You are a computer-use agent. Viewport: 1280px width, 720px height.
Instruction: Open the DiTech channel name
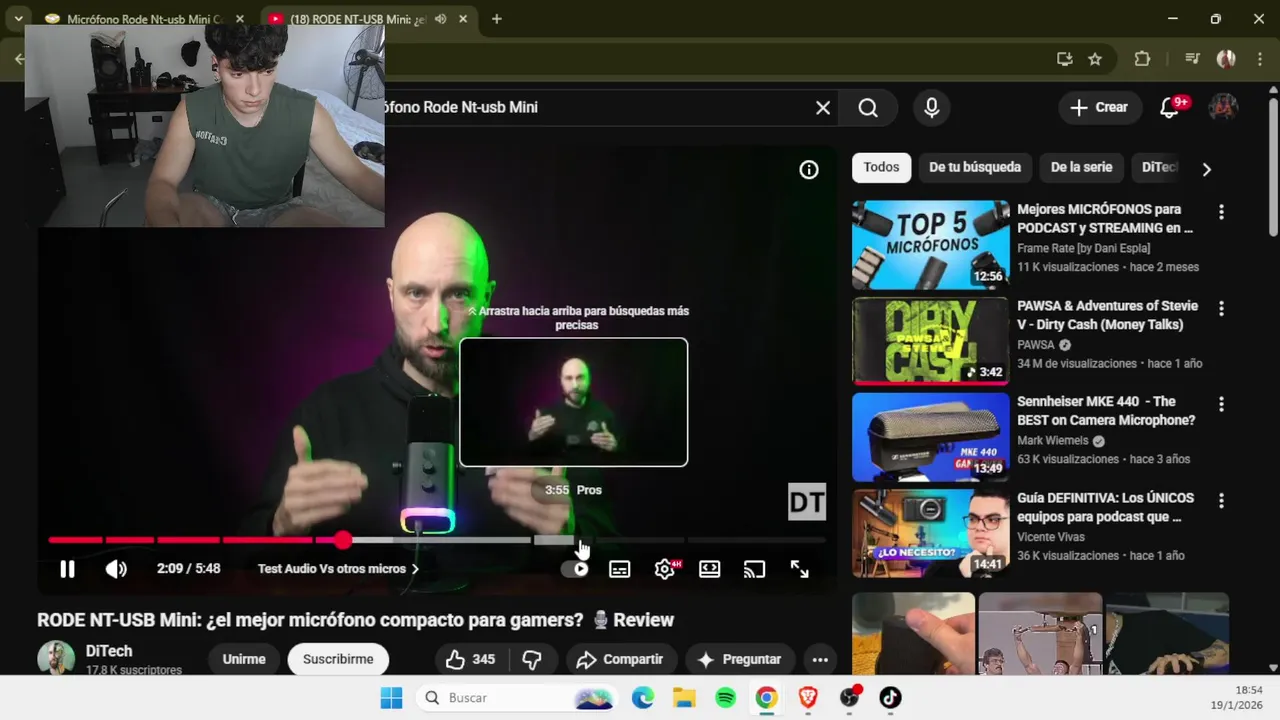coord(109,651)
